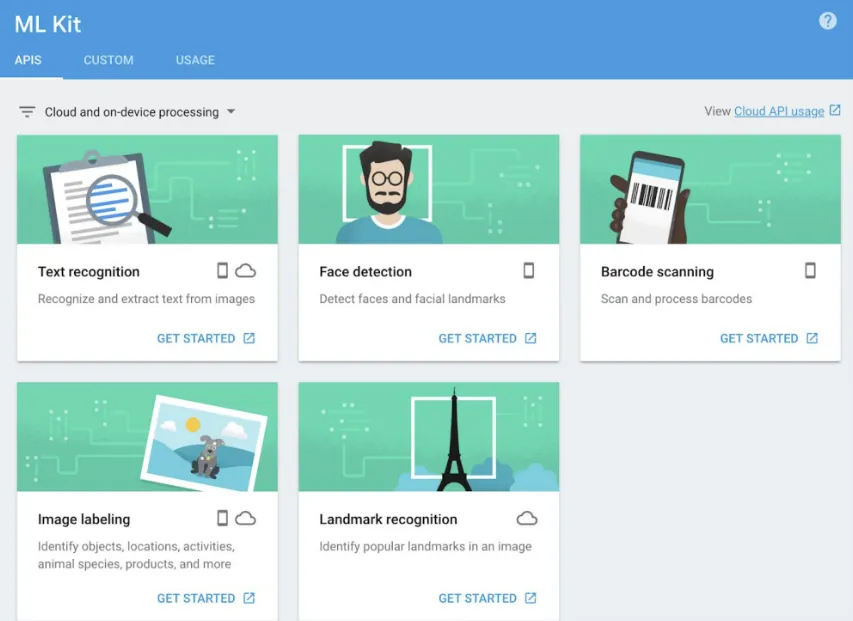Click GET STARTED under Text recognition

tap(196, 339)
